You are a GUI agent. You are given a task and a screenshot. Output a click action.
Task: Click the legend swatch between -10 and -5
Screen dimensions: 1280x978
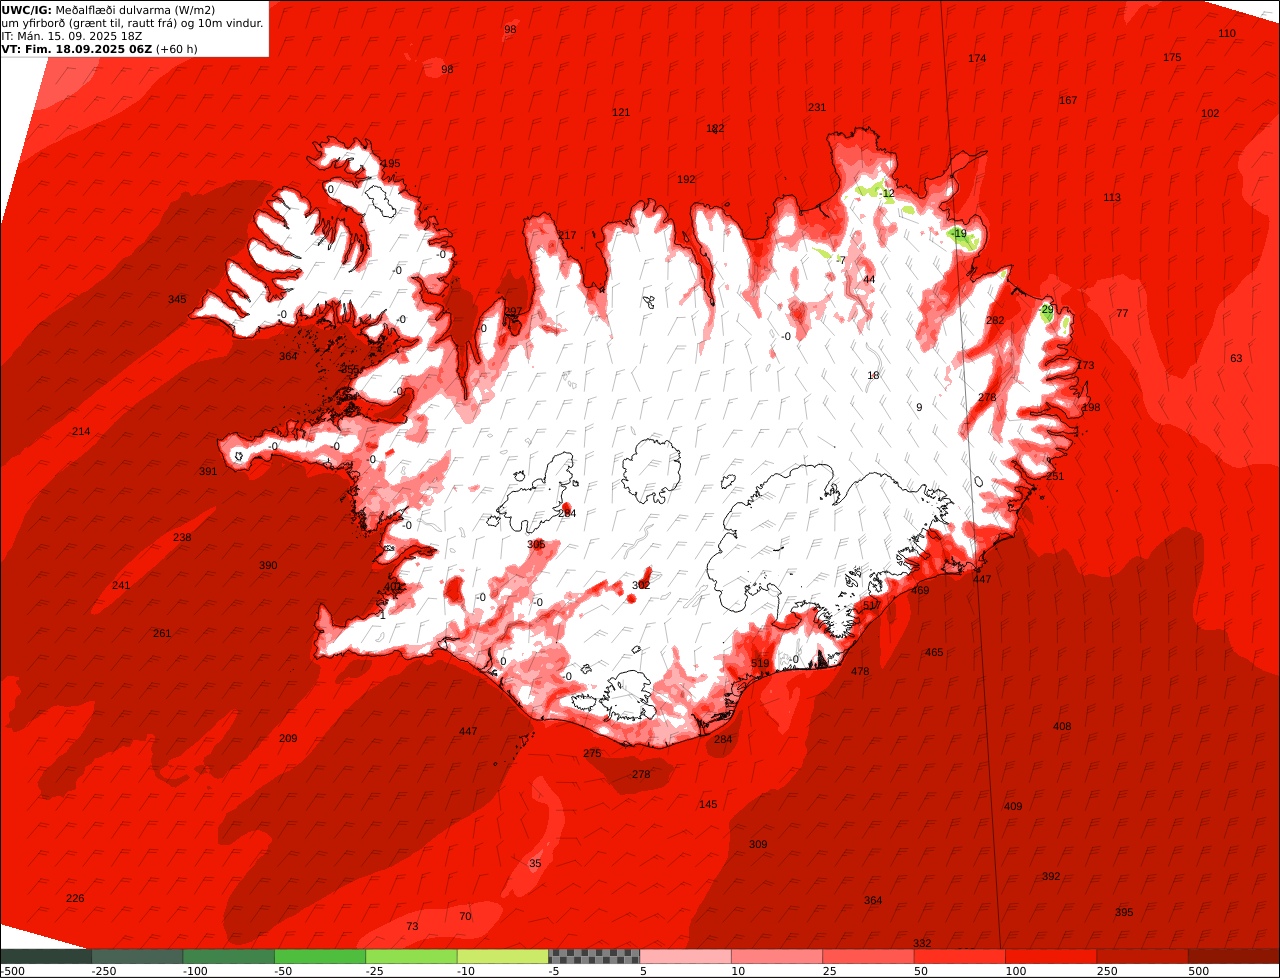click(503, 956)
